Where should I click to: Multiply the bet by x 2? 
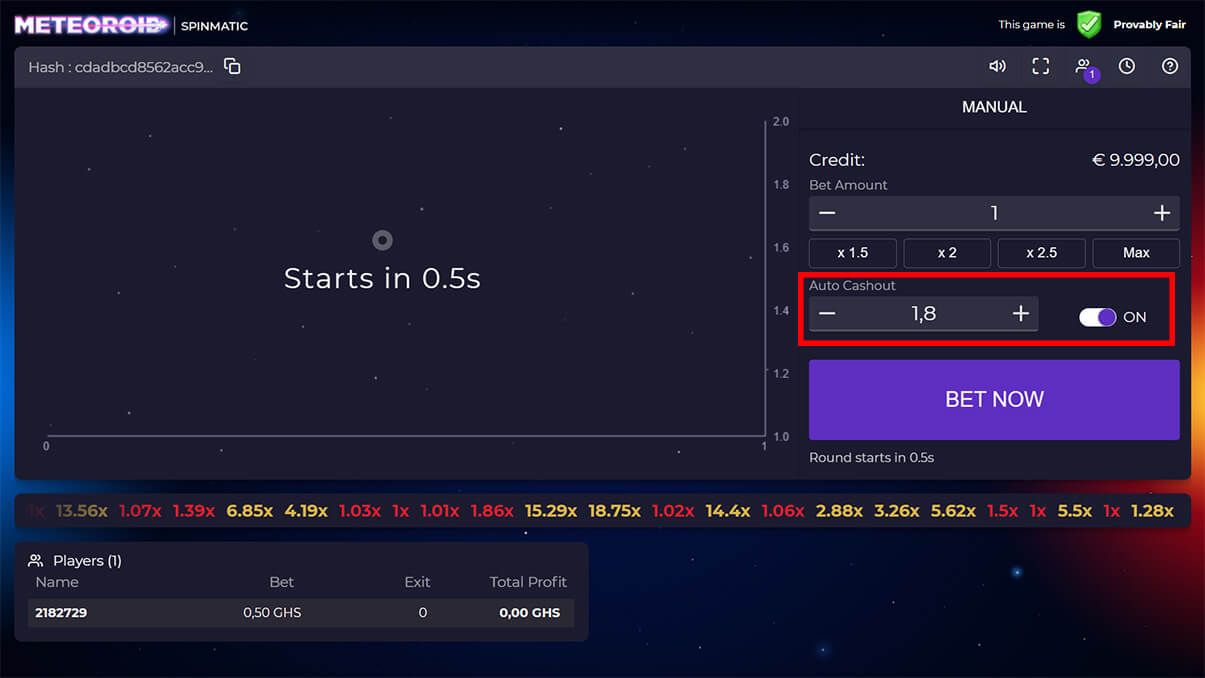[946, 253]
